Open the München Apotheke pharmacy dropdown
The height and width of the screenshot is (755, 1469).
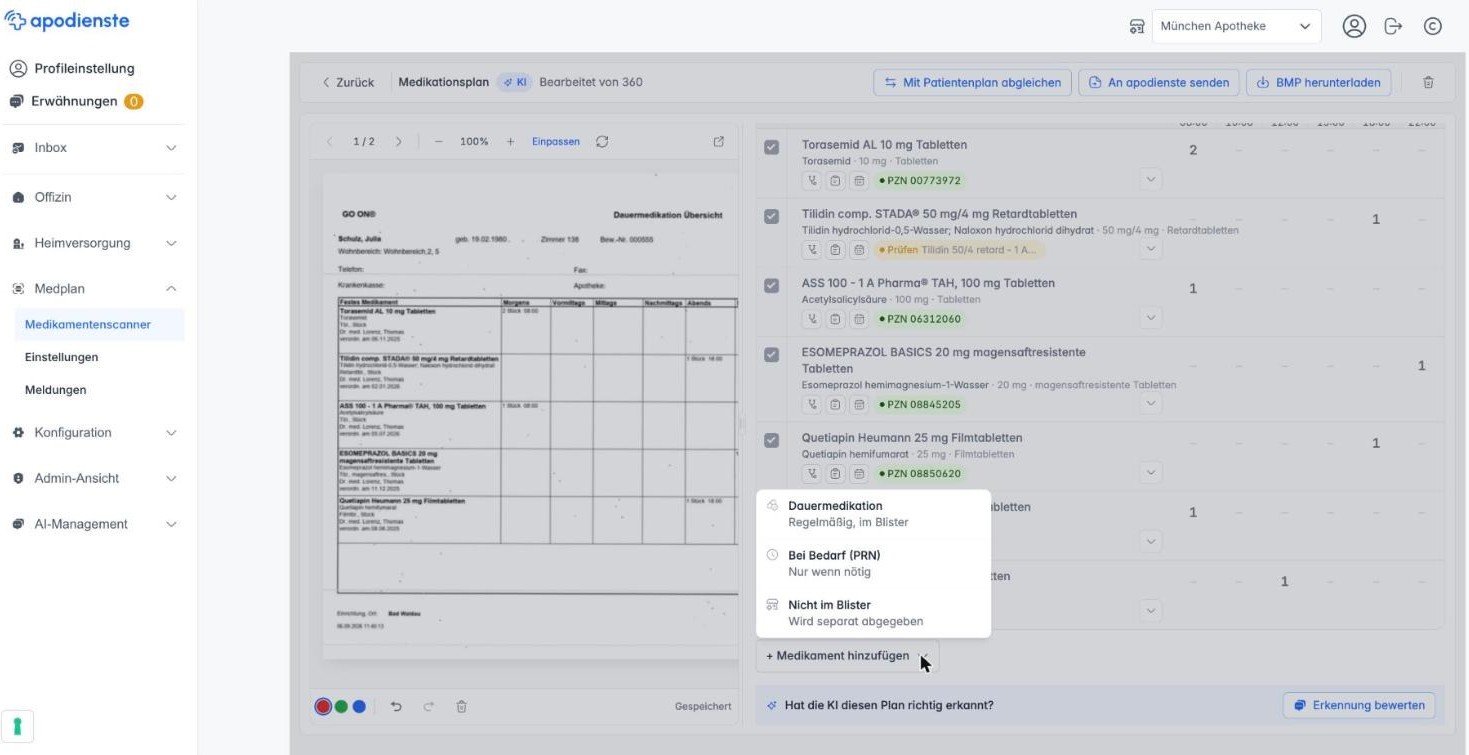click(1236, 26)
